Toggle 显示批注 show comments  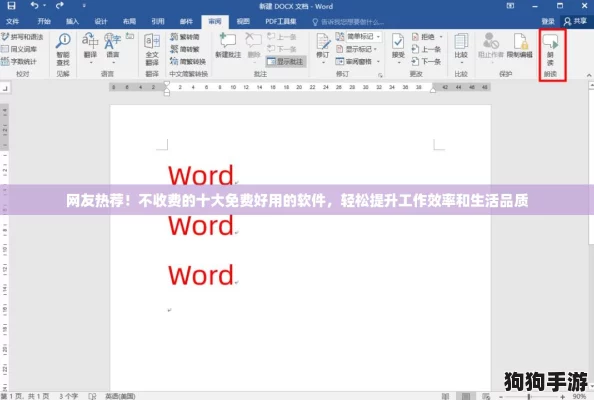coord(286,61)
